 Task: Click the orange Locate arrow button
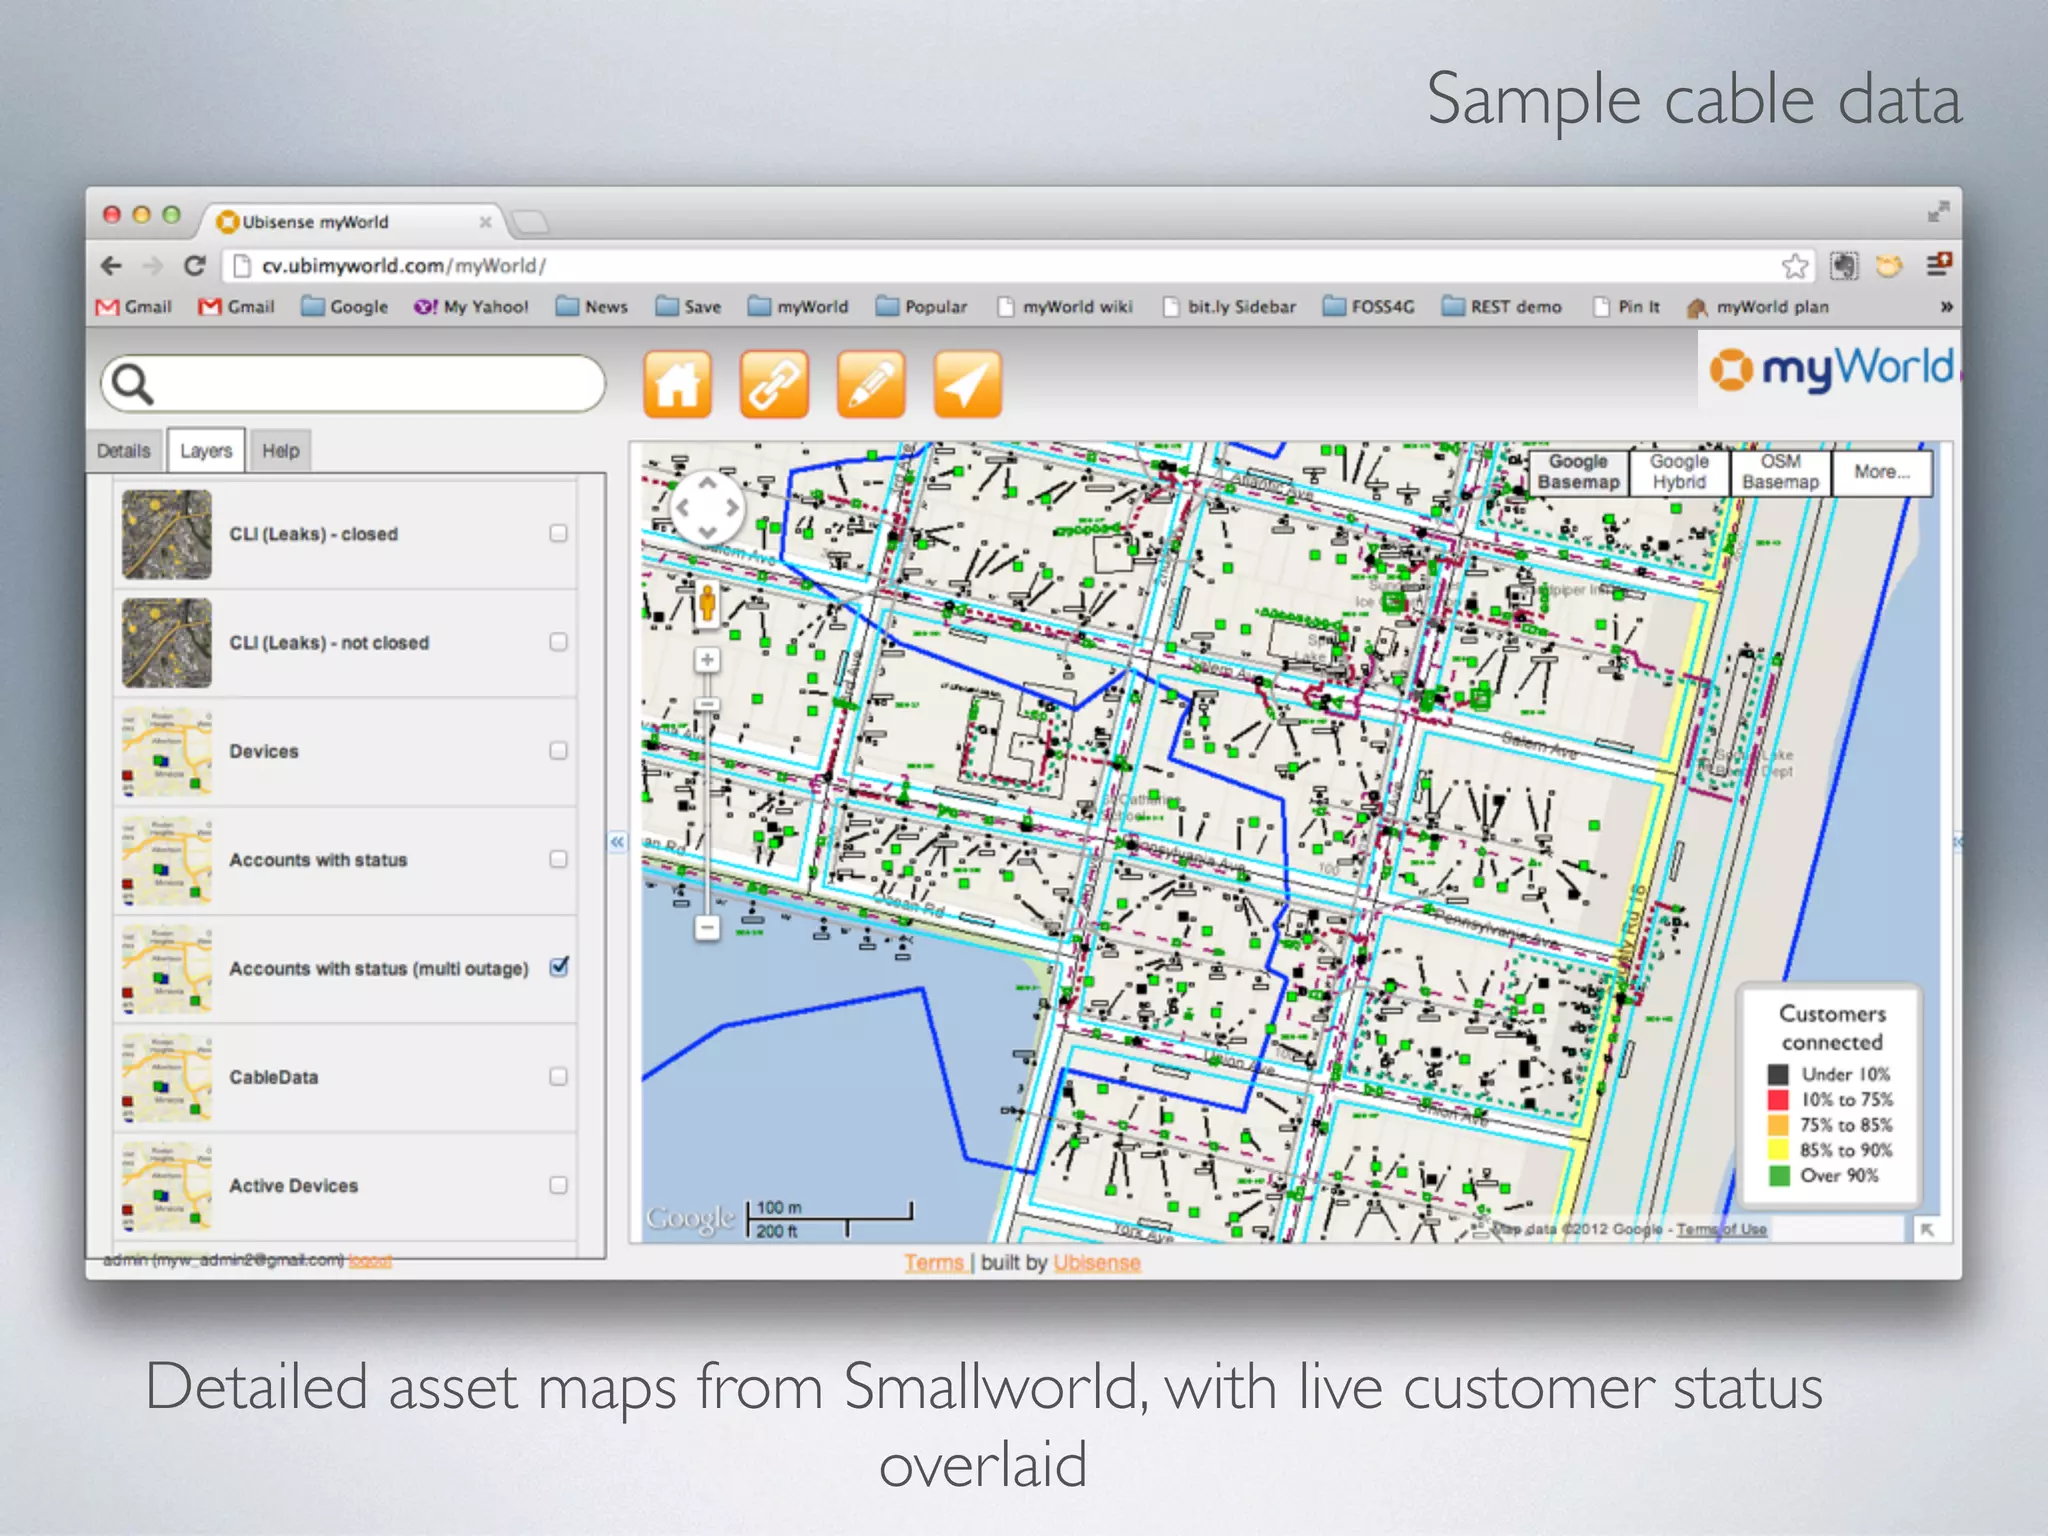point(967,384)
